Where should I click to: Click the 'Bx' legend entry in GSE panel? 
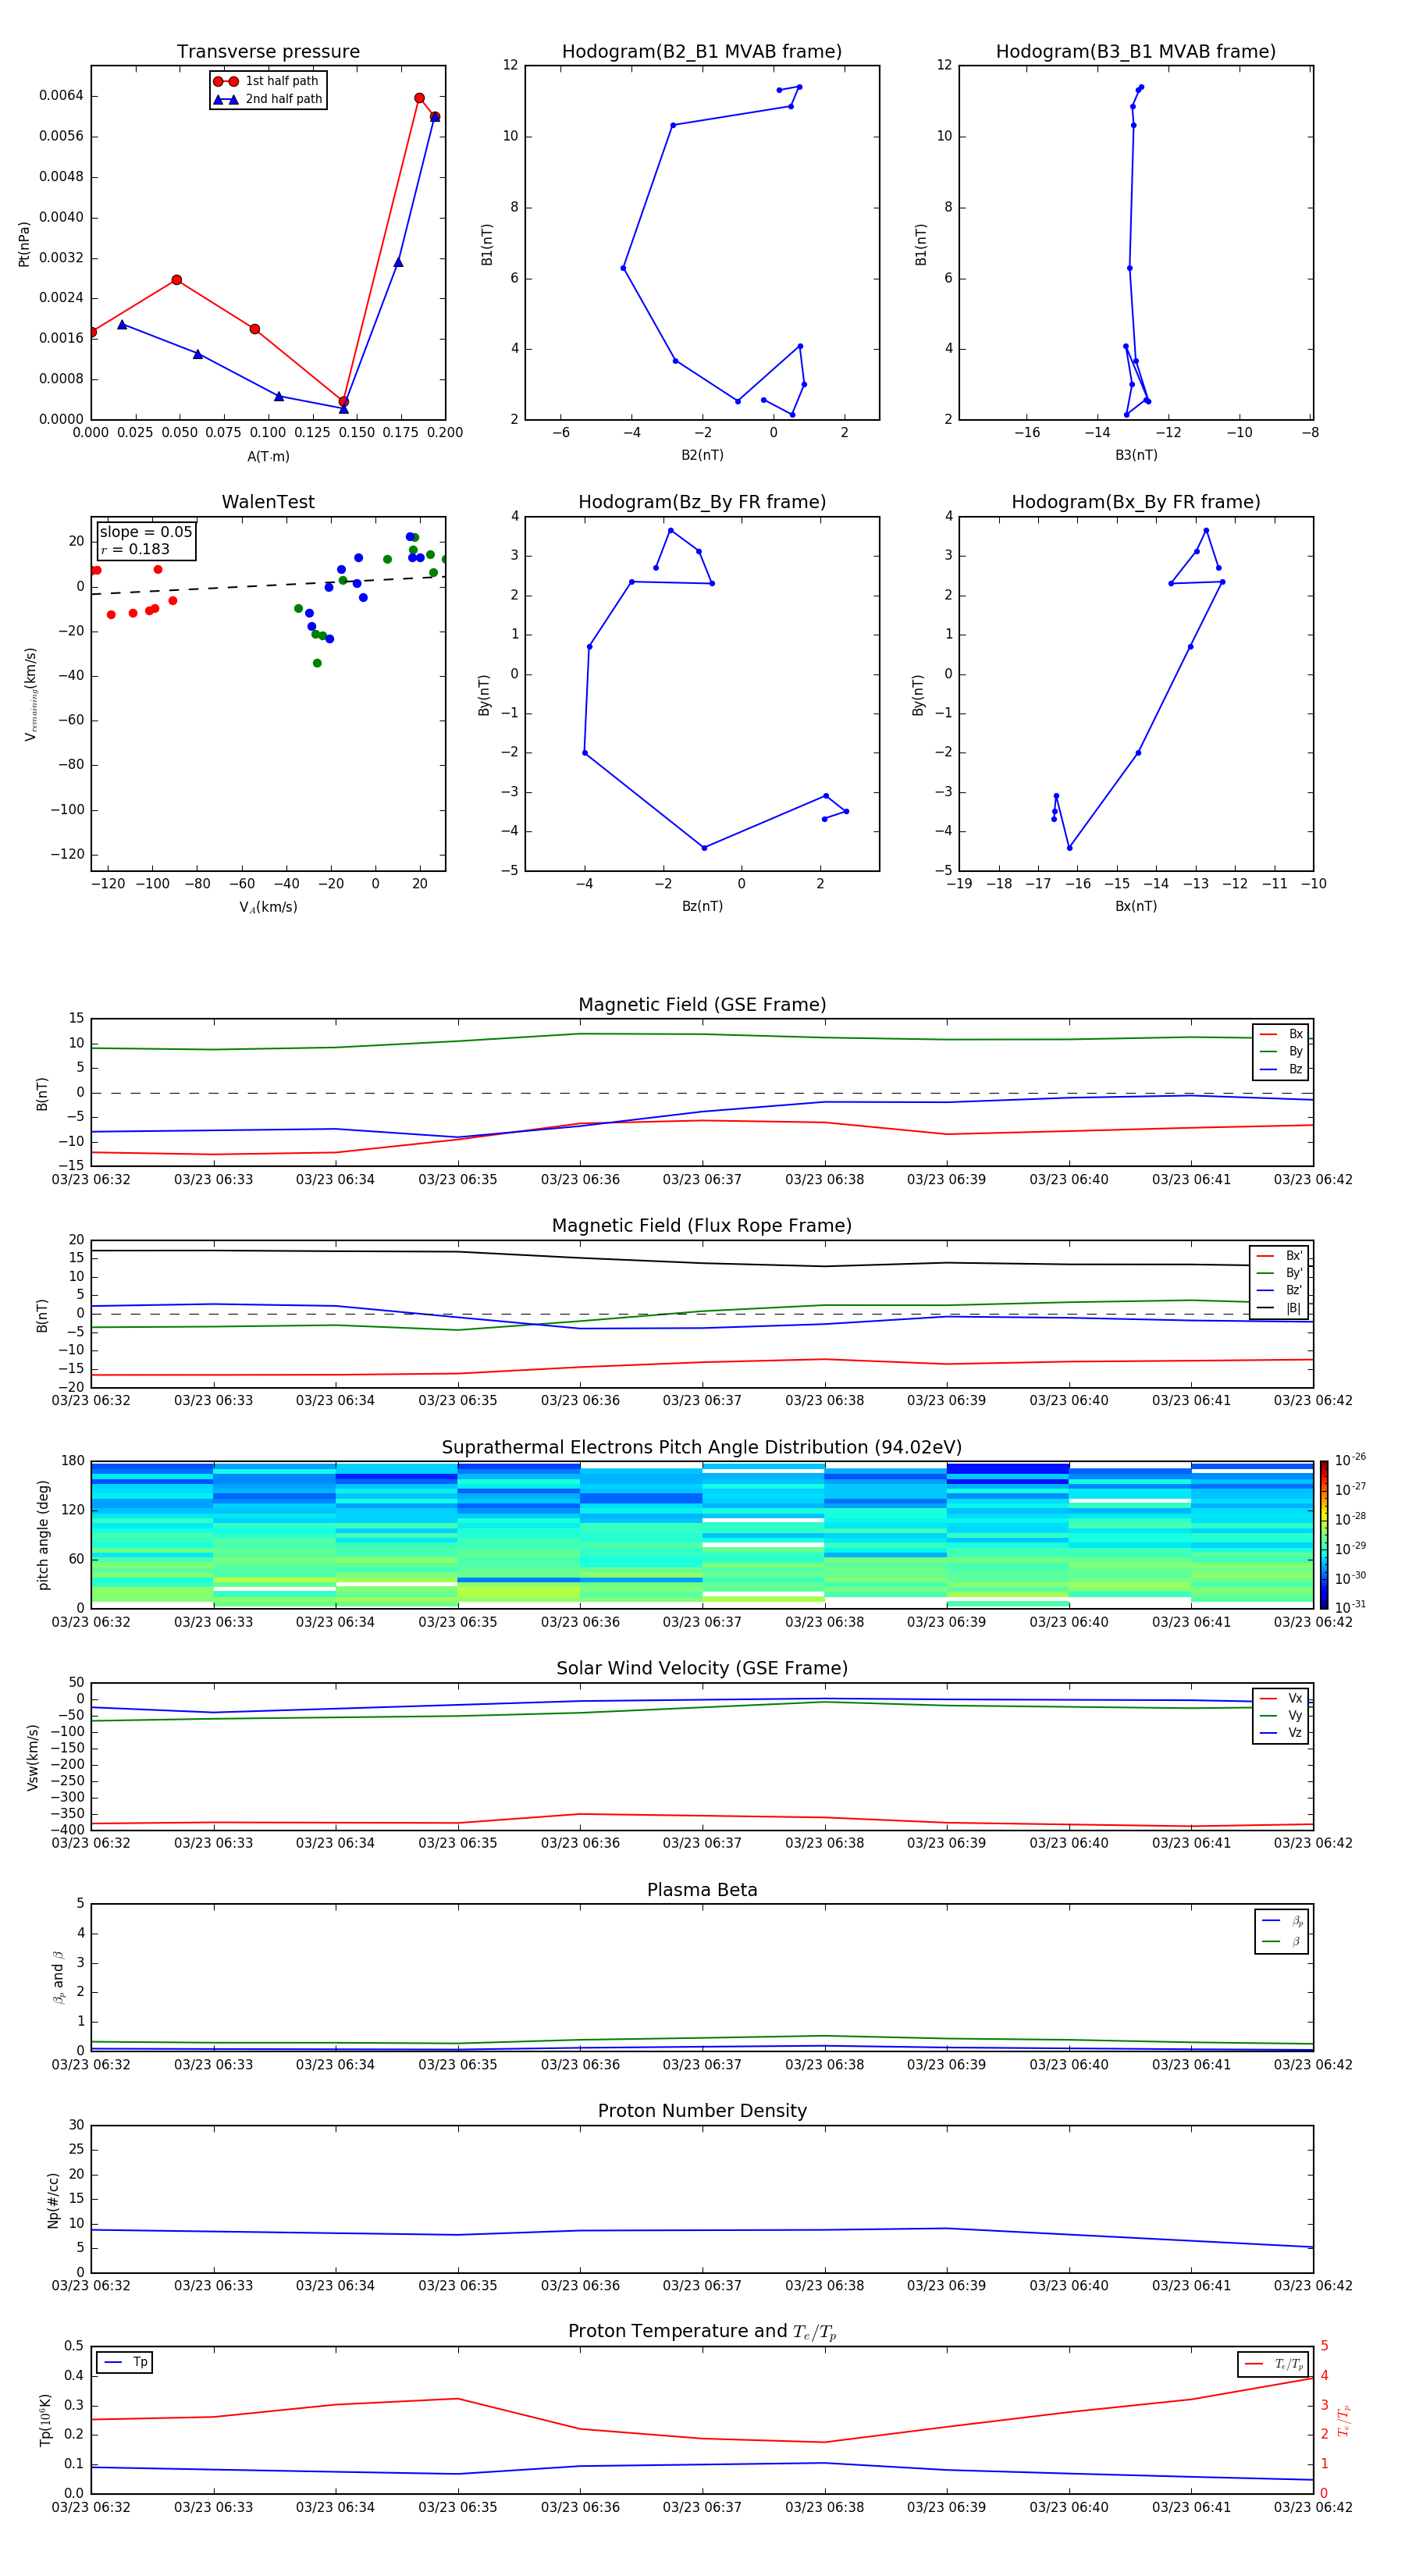pyautogui.click(x=1281, y=1034)
